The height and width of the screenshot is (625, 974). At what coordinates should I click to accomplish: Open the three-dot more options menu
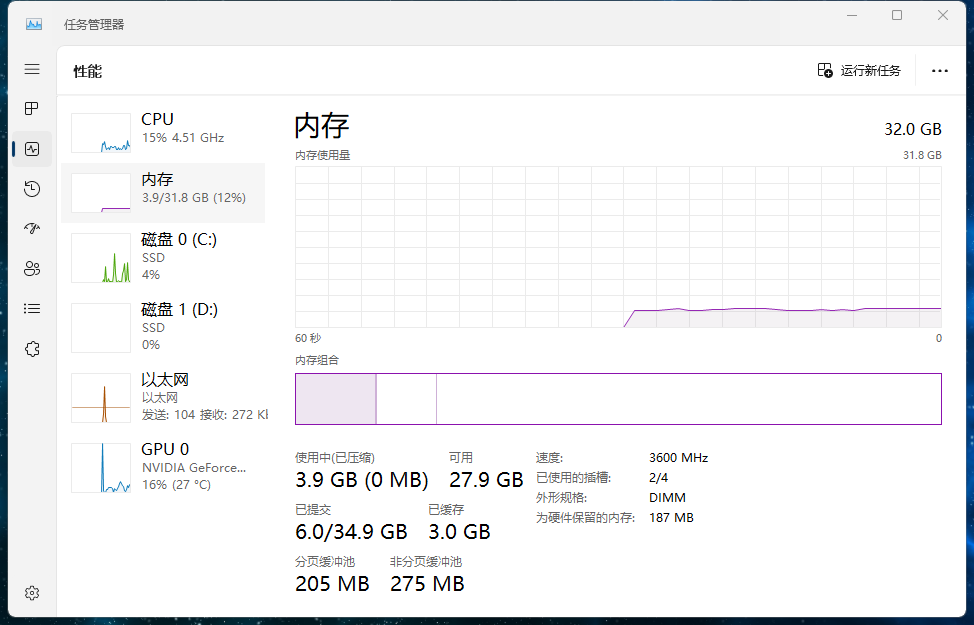coord(939,71)
